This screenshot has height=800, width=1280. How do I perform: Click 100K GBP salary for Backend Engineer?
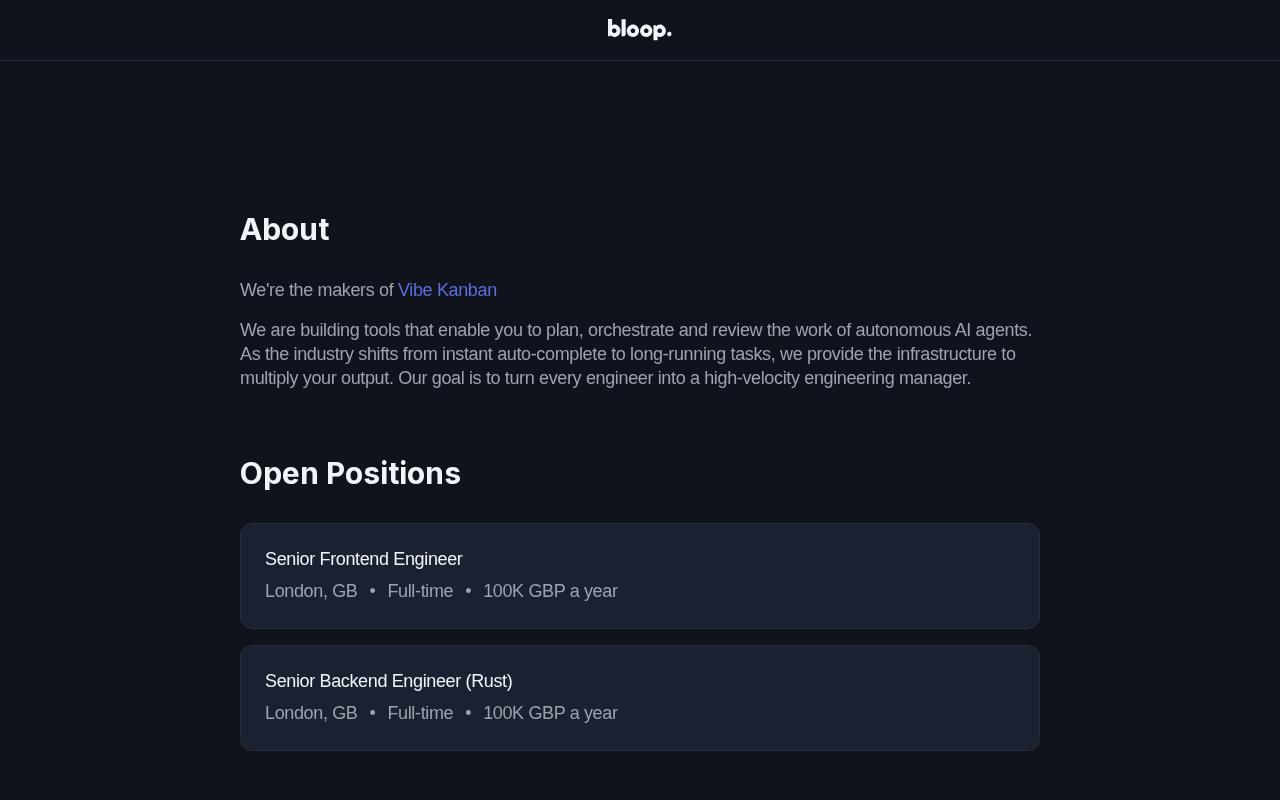550,713
